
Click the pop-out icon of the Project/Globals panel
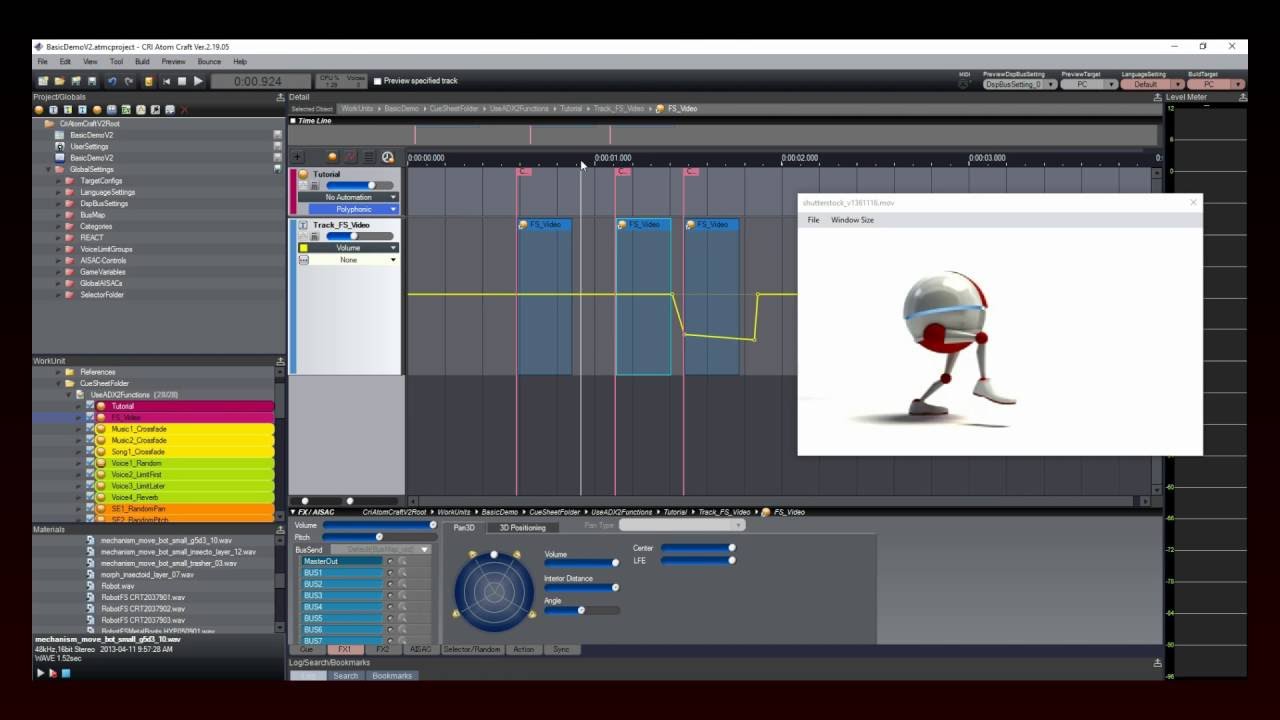click(280, 97)
